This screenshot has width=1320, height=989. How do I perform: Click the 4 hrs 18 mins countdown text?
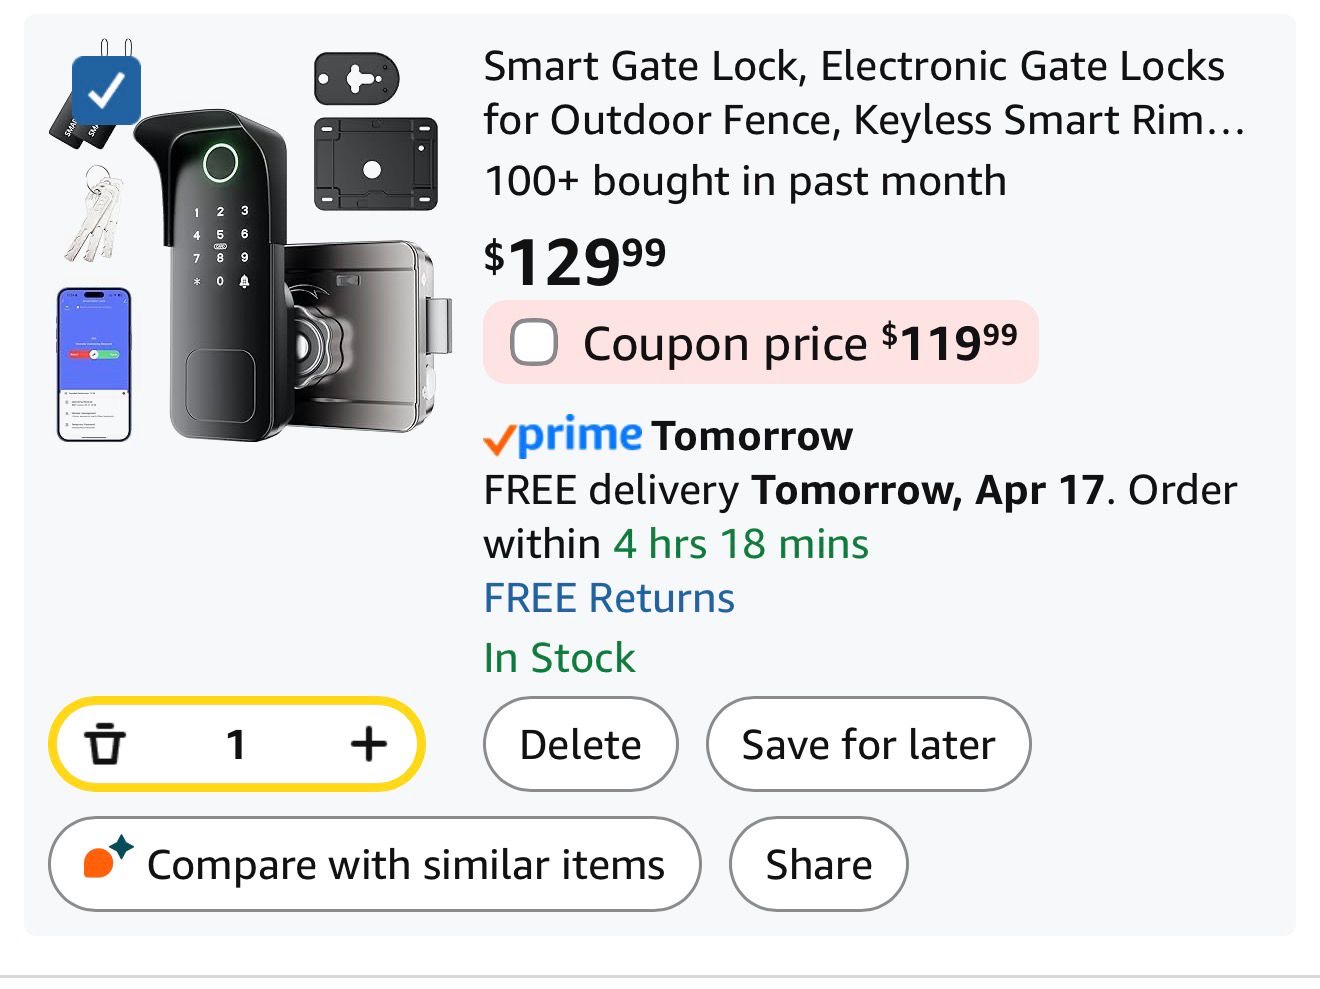(741, 545)
